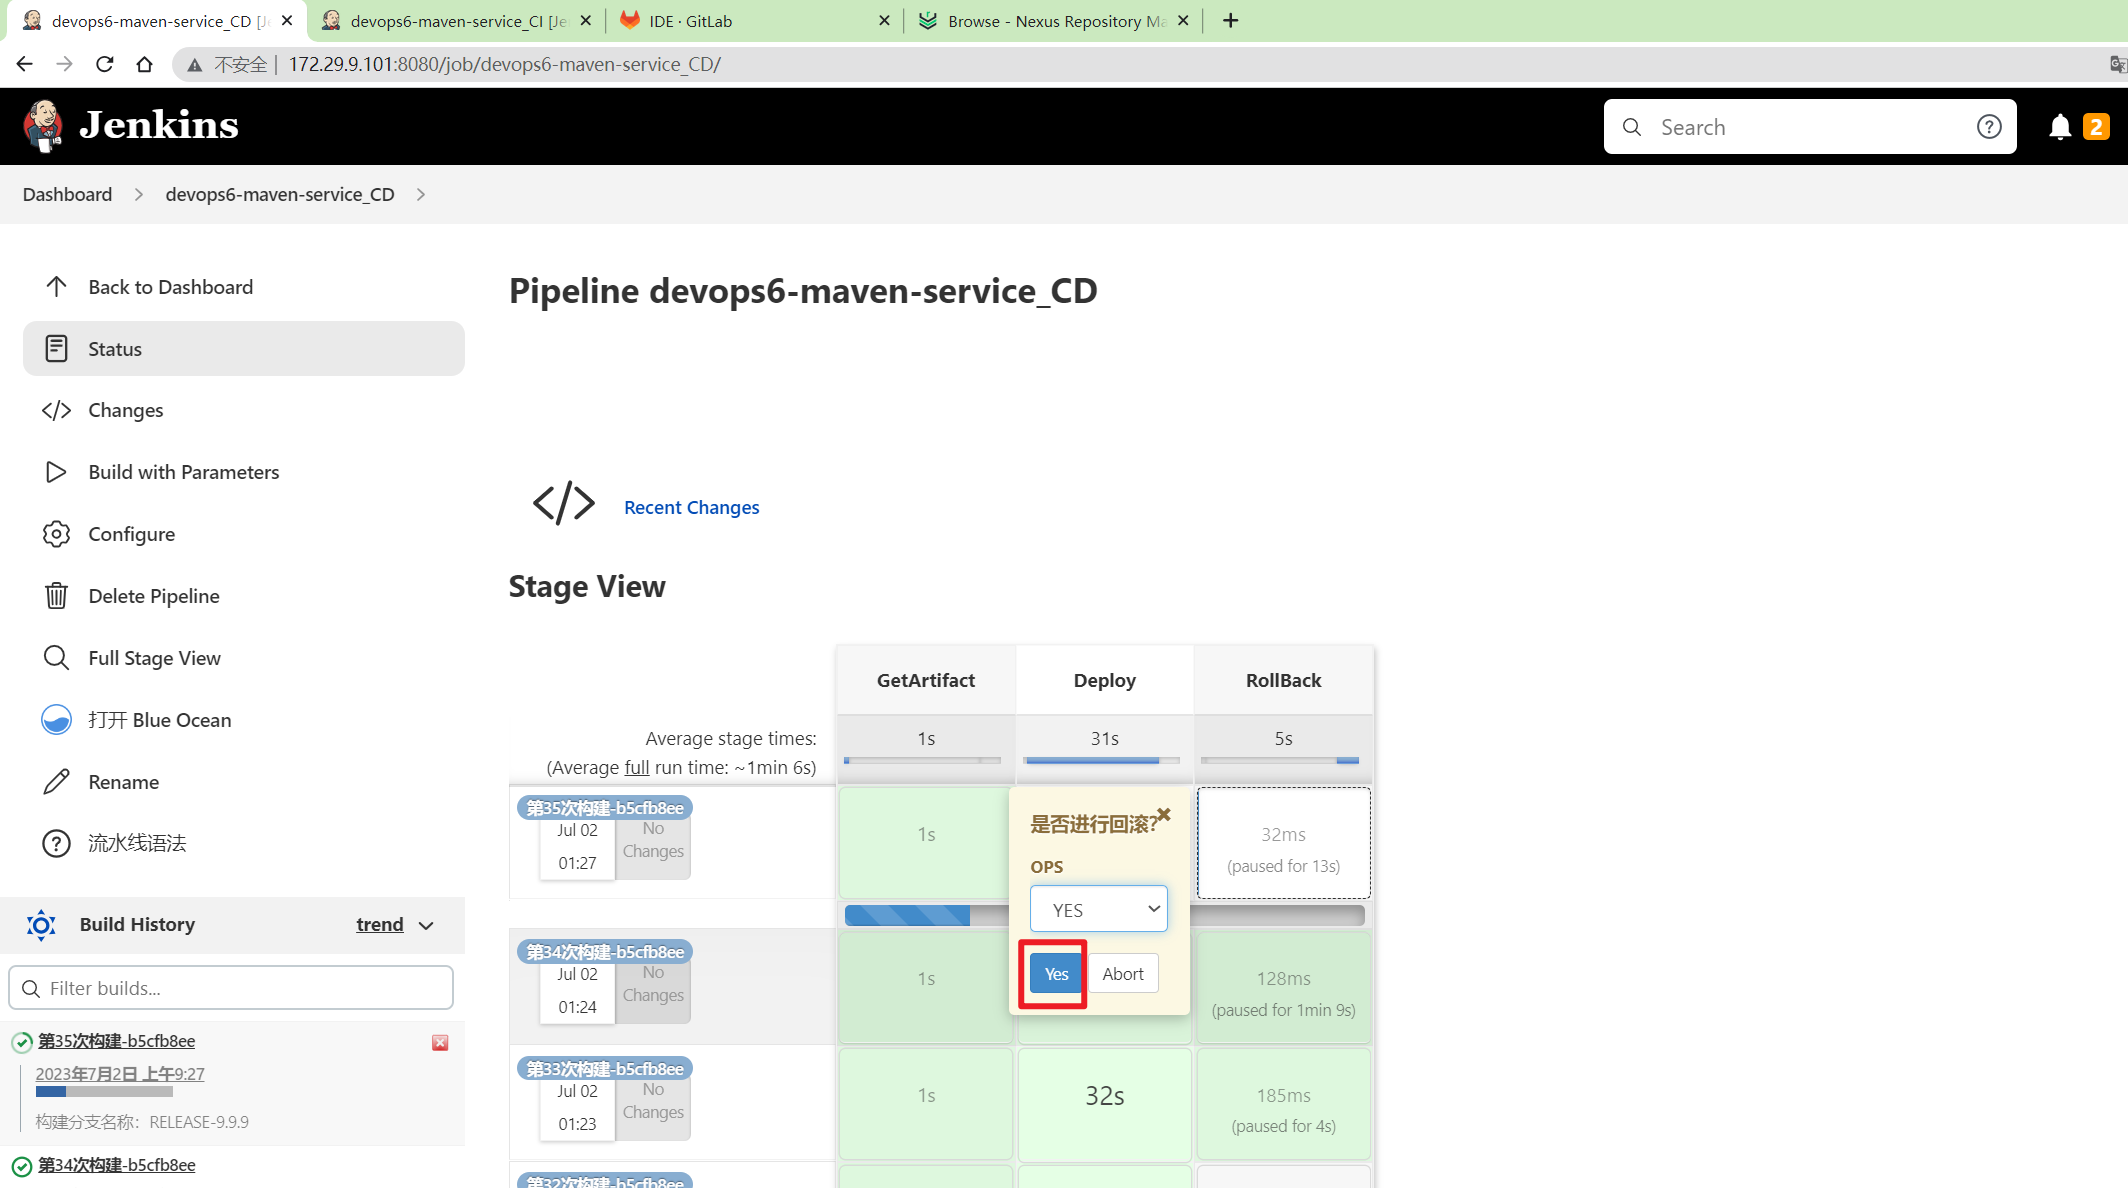Screen dimensions: 2128x1188
Task: Select Status in sidebar menu
Action: 244,349
